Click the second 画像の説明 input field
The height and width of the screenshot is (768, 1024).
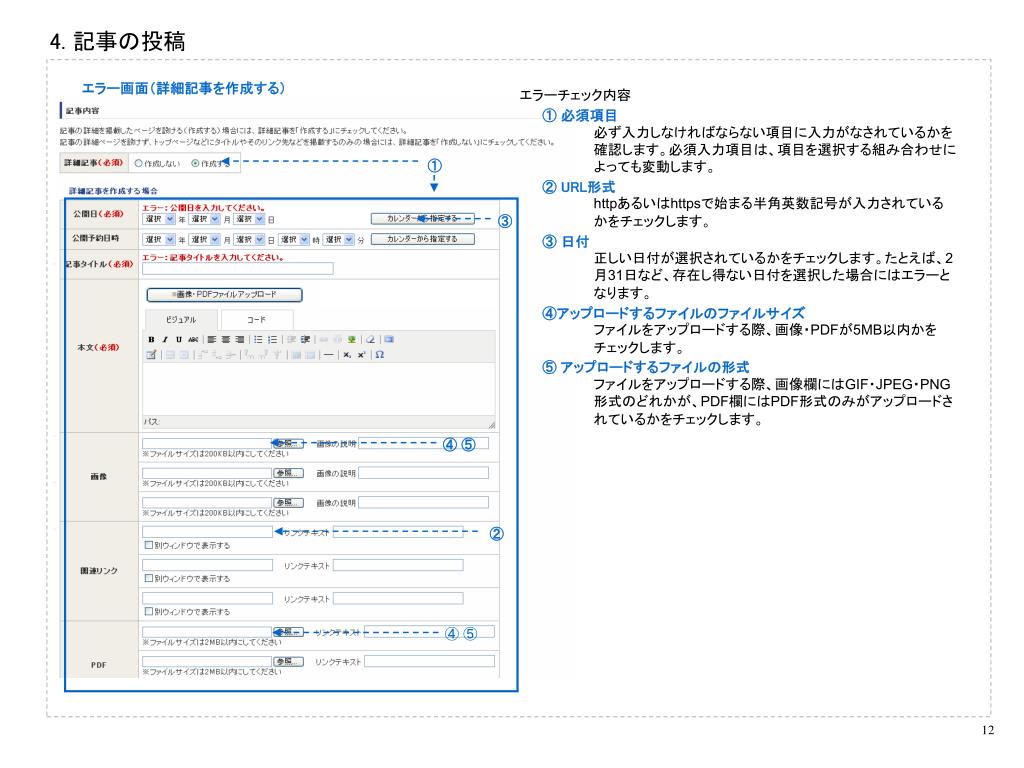(x=423, y=473)
